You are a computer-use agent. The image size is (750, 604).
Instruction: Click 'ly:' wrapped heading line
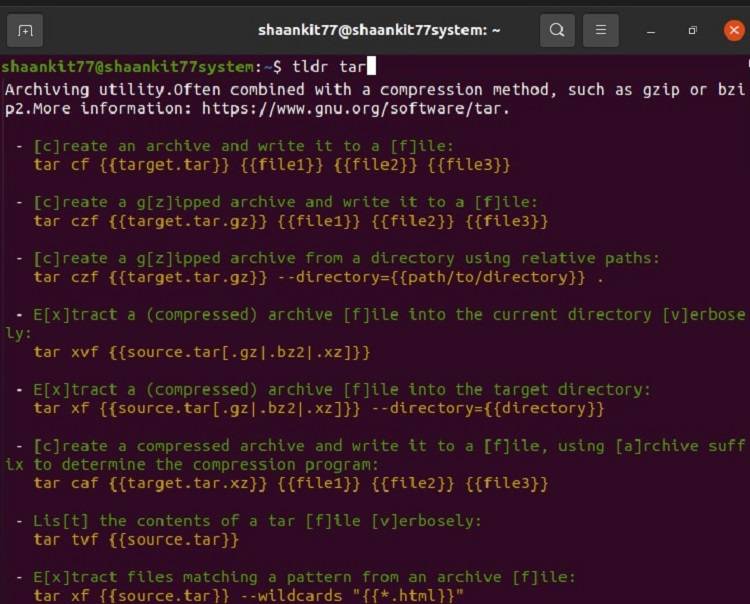point(18,333)
